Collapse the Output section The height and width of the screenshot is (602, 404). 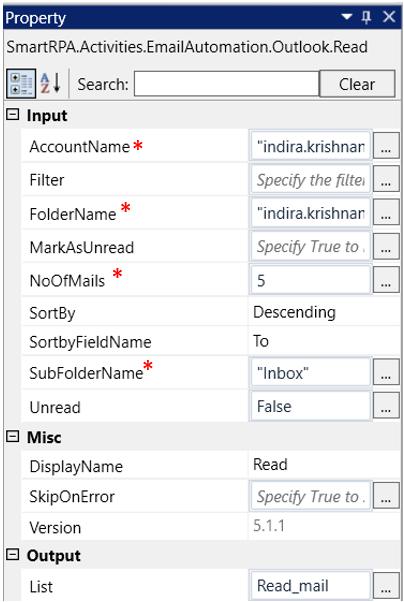13,554
